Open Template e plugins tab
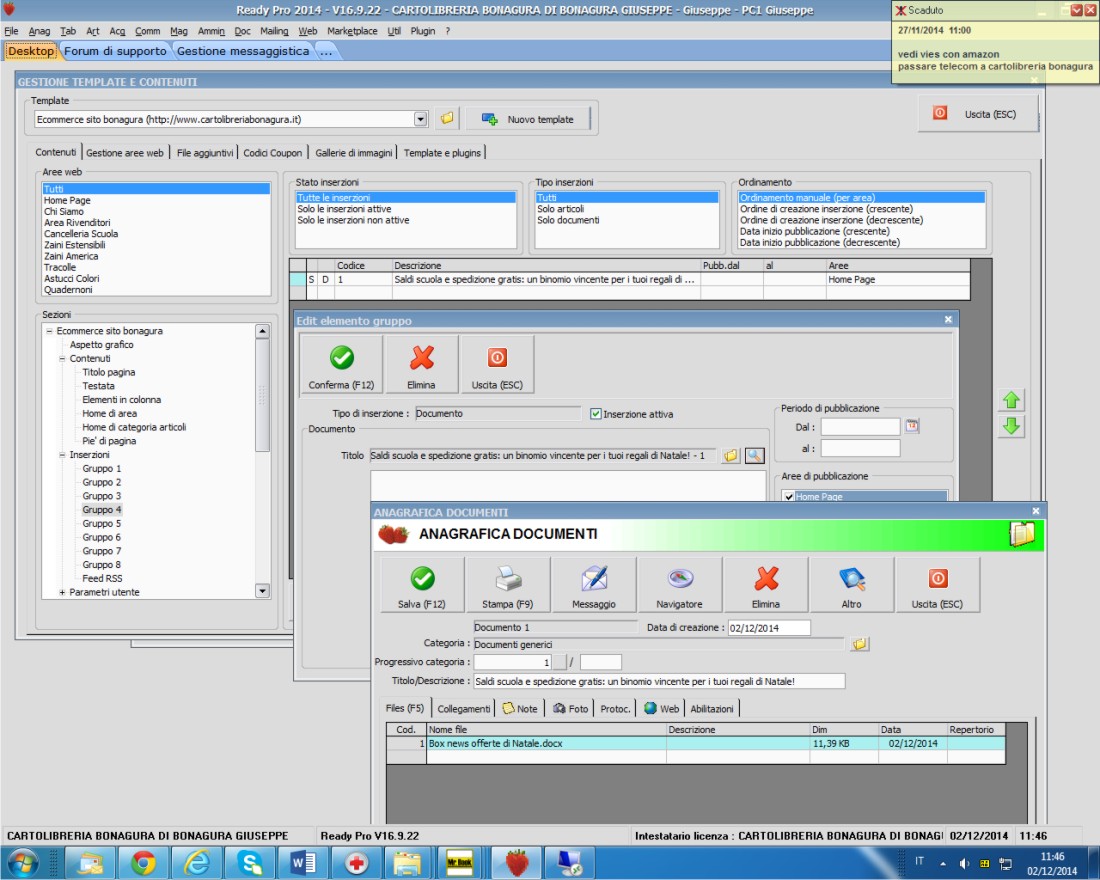 click(x=442, y=153)
